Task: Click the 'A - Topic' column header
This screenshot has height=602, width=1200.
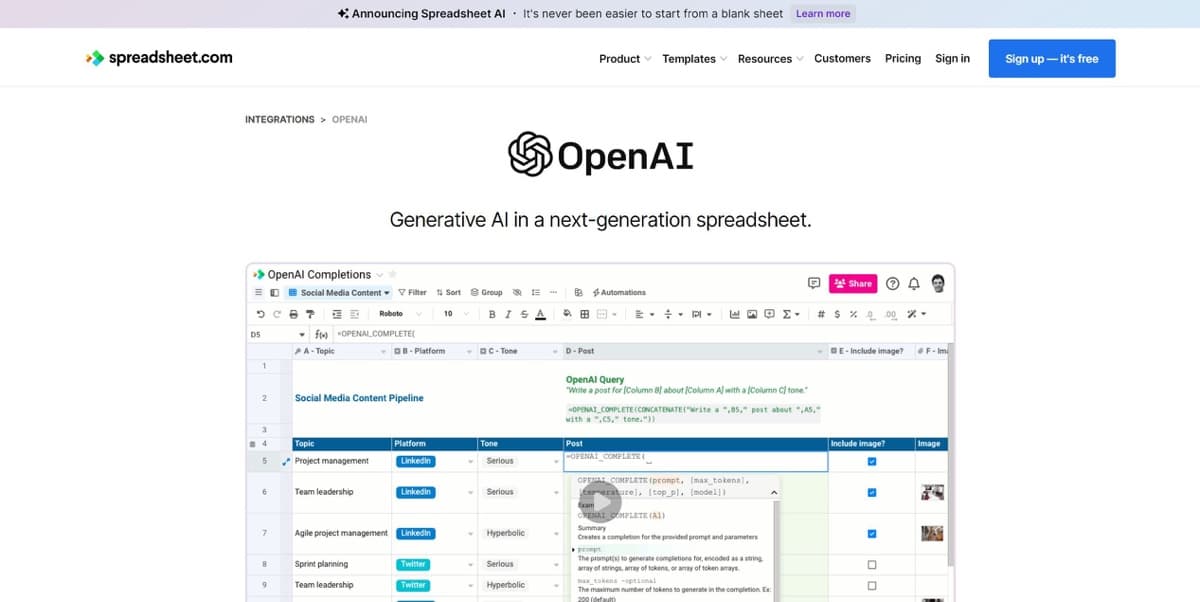Action: click(340, 351)
